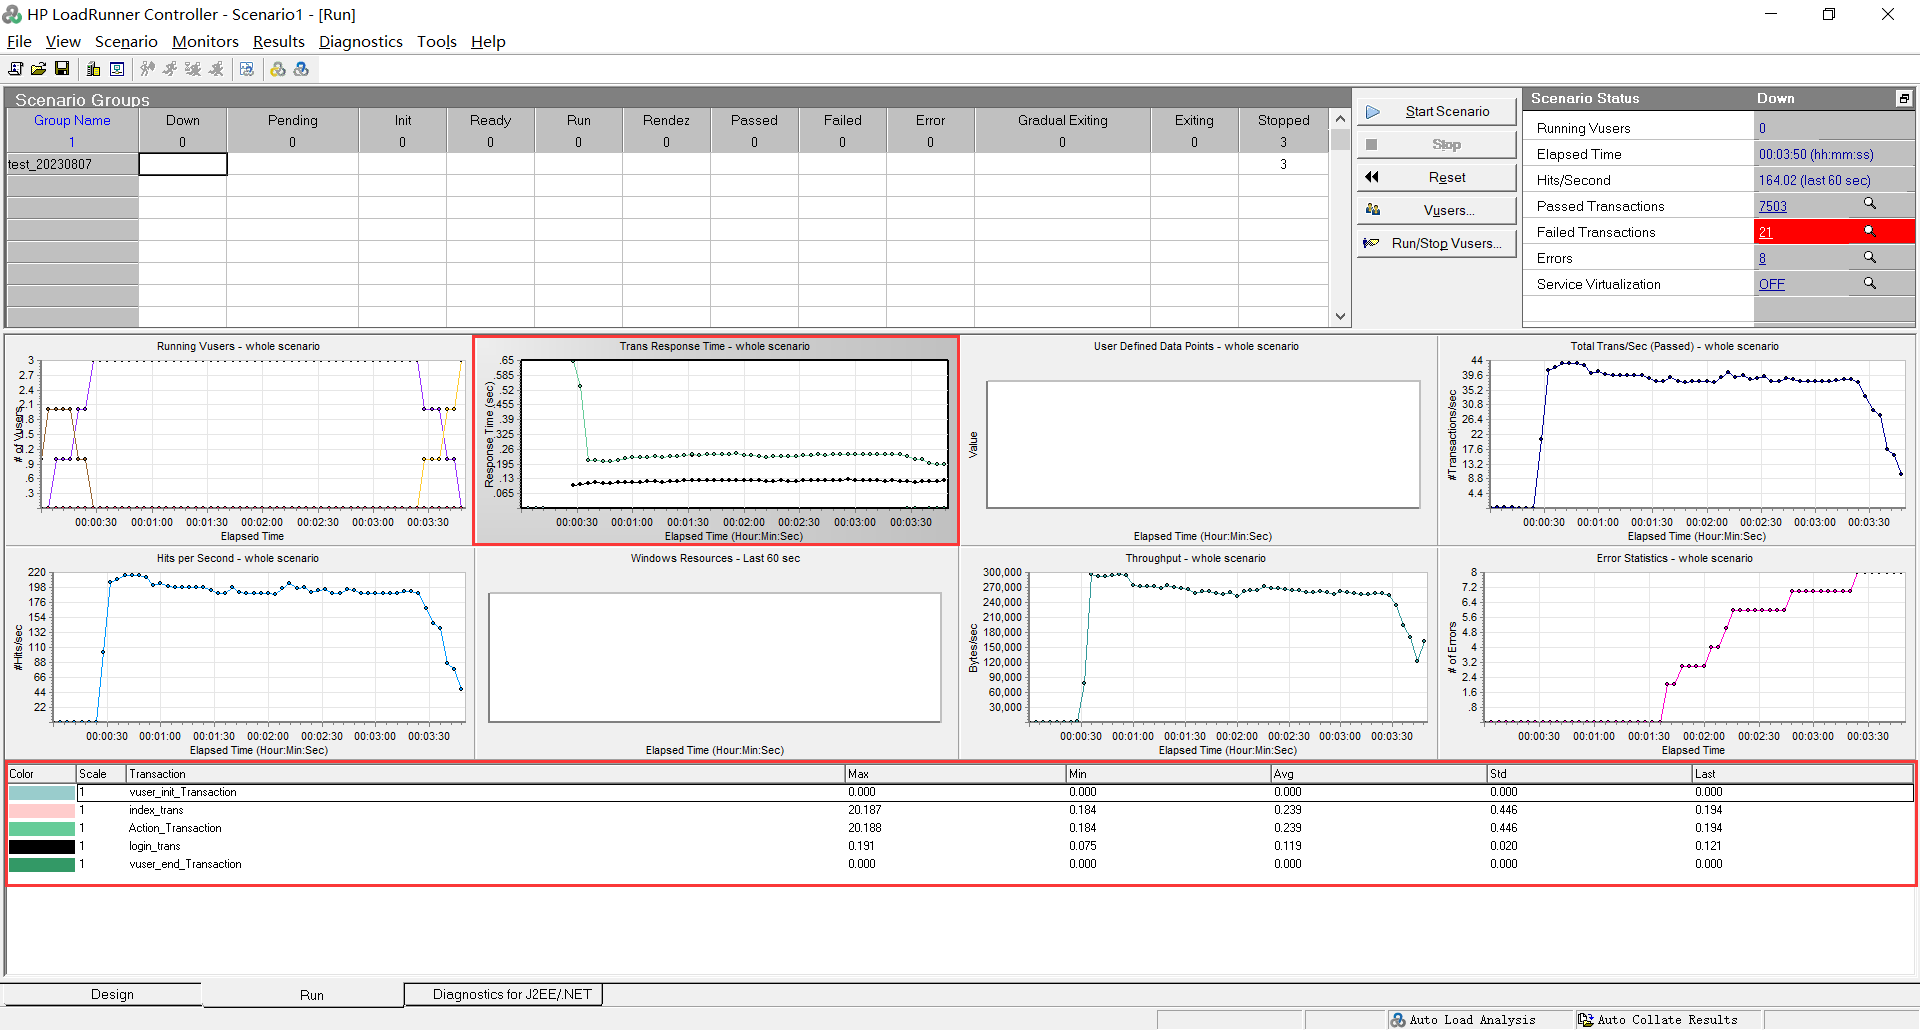This screenshot has width=1920, height=1030.
Task: Click the yellow linked-rings toolbar icon
Action: (278, 69)
